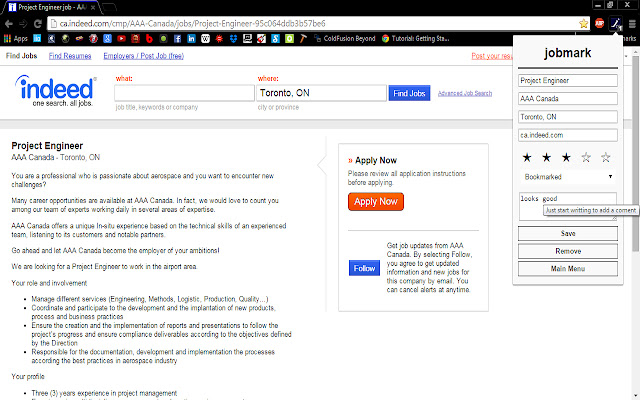Click the 'AAA Canada - Toronto, ON' subtitle
Screen dimensions: 640x400
coord(56,157)
